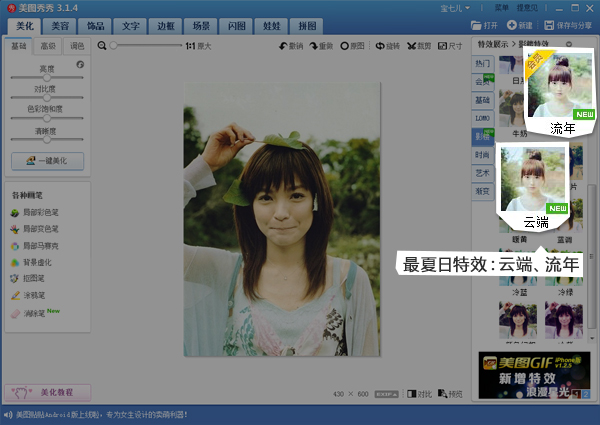Click the 重做 redo icon
Viewport: 600px width, 425px height.
coord(314,46)
